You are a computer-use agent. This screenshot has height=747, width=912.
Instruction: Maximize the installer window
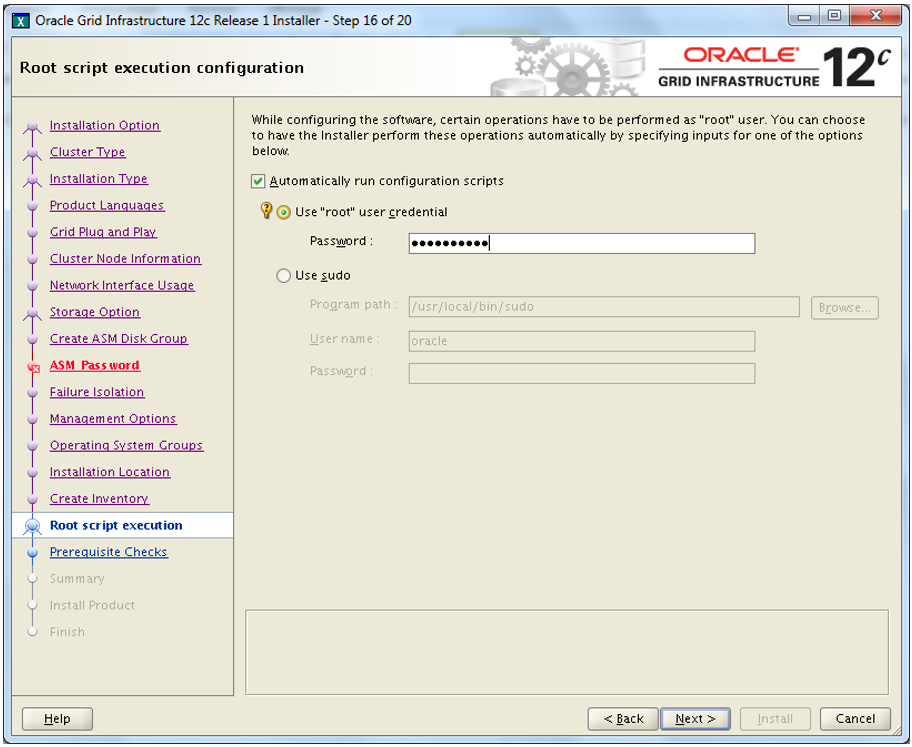[834, 16]
